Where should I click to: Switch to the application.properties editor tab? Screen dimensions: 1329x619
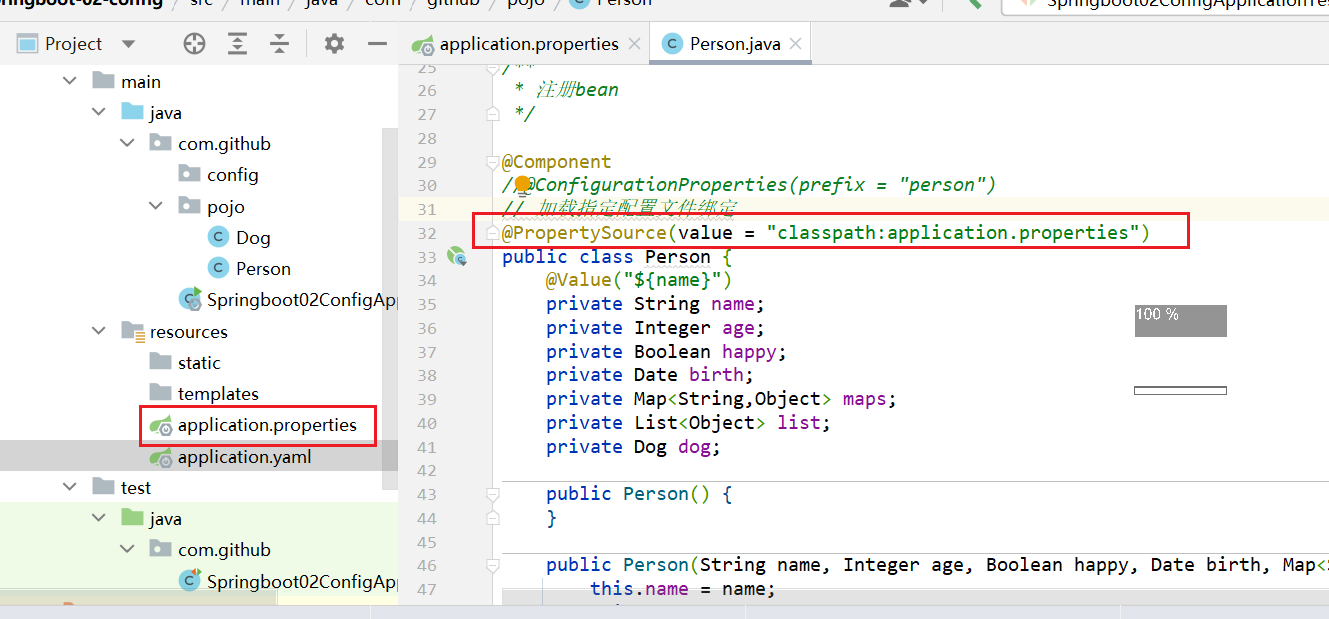pyautogui.click(x=528, y=44)
